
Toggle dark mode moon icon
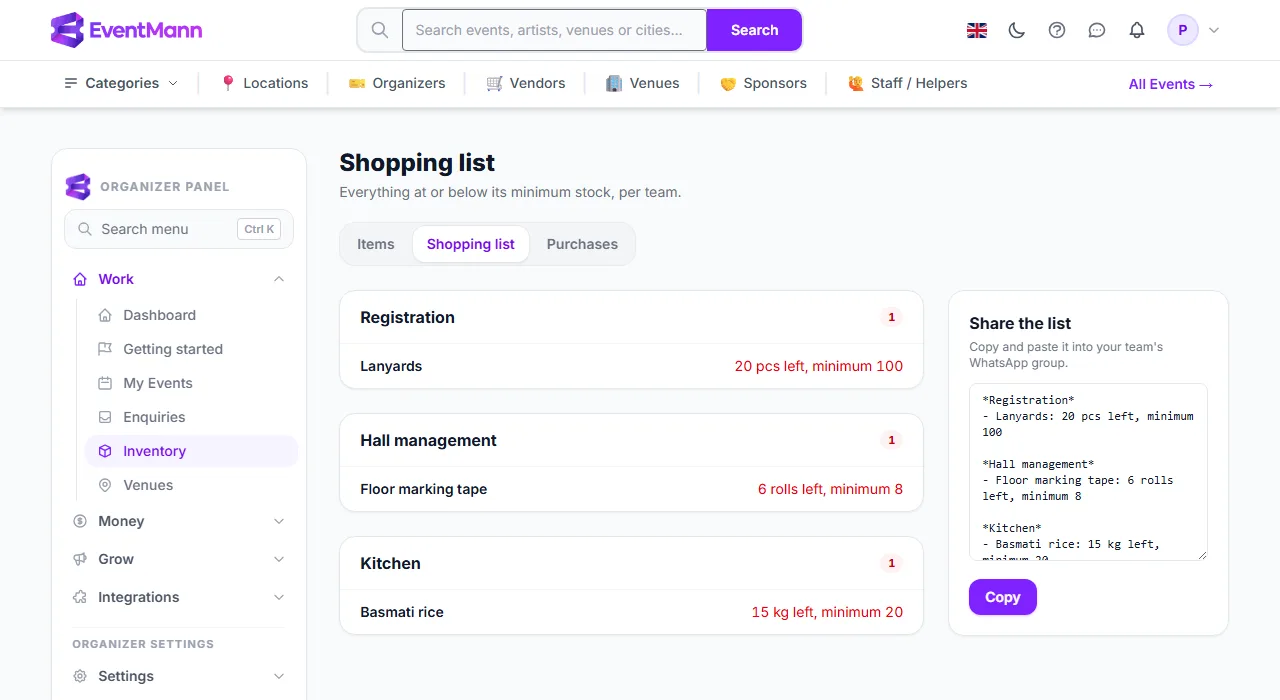(x=1017, y=30)
